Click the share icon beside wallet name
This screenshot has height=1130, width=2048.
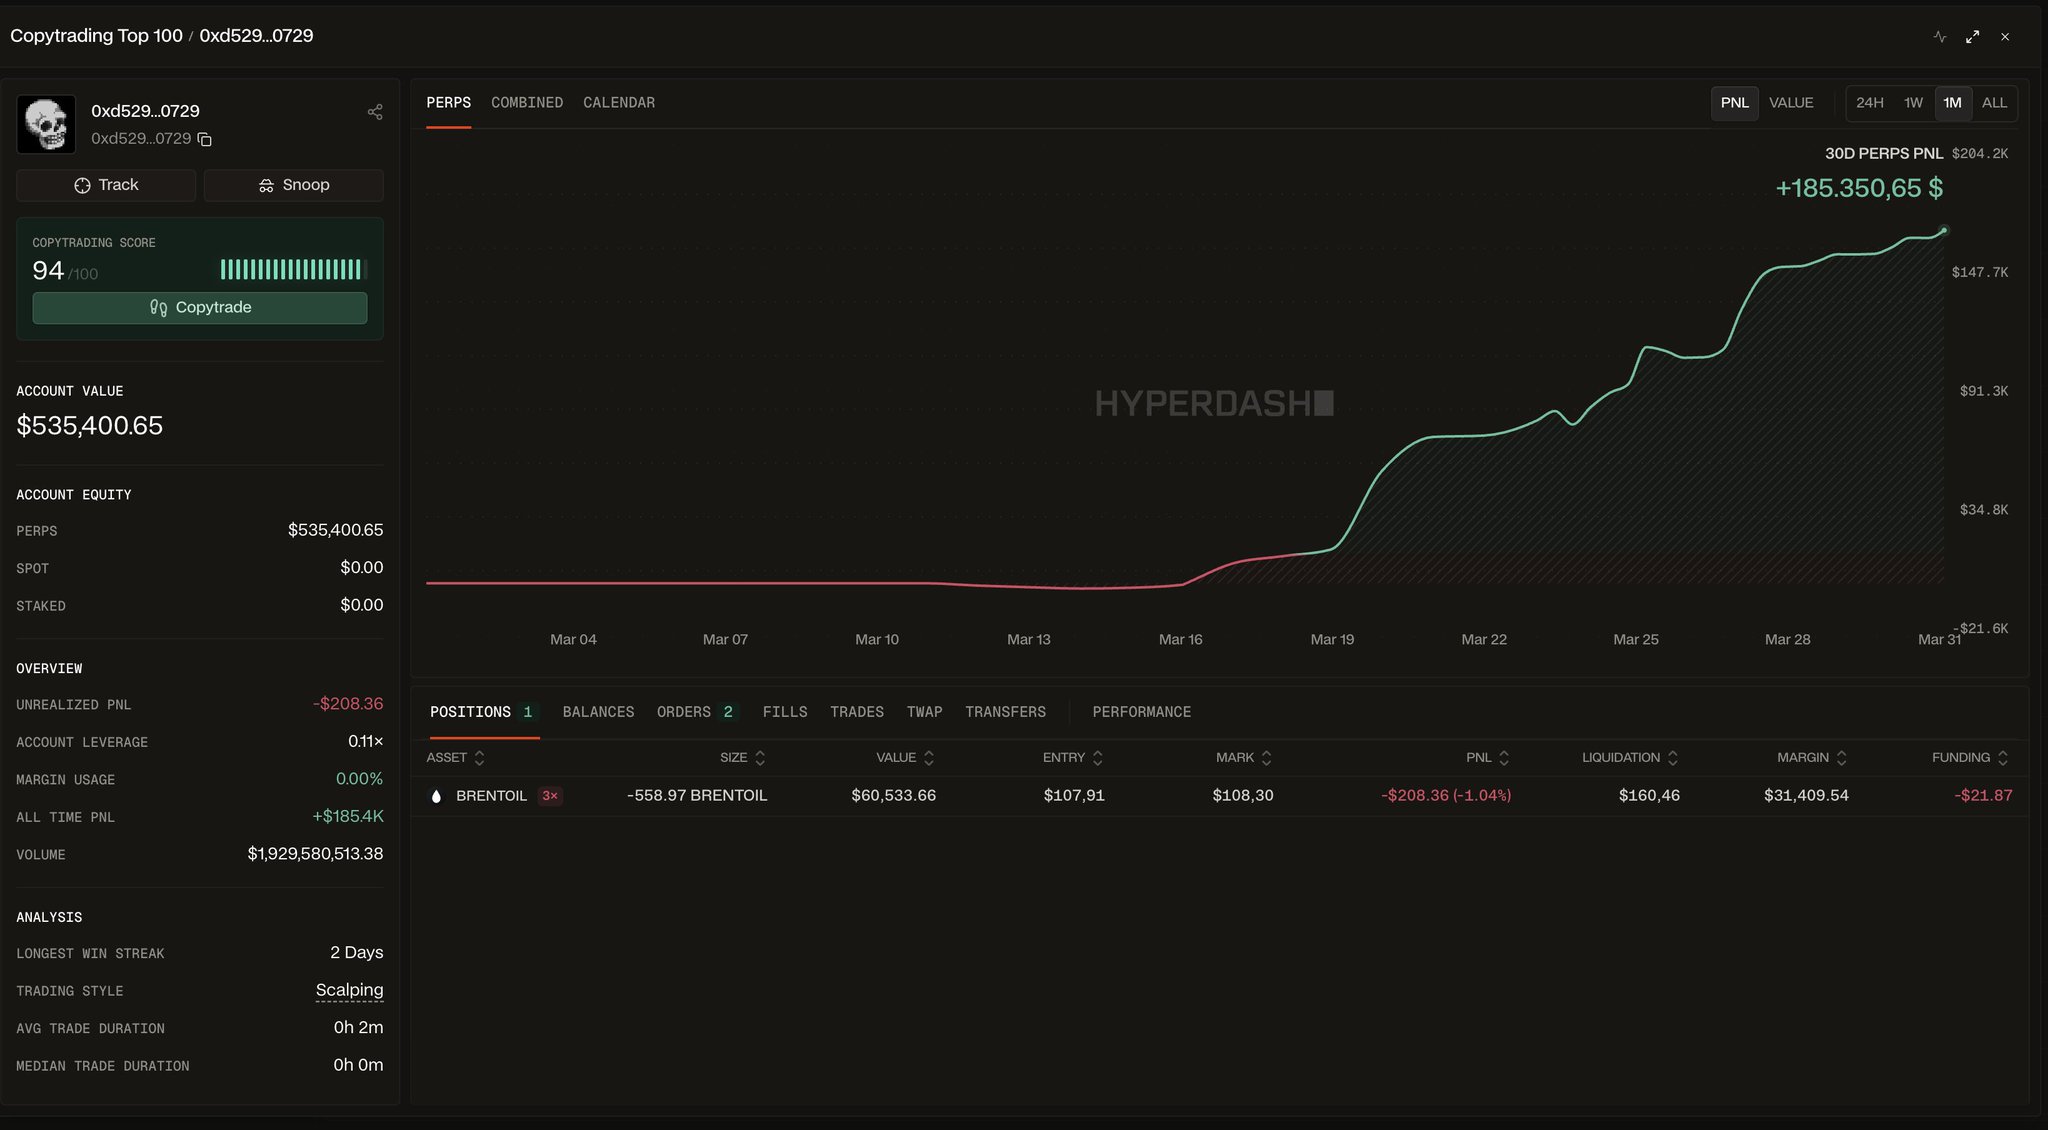coord(375,112)
